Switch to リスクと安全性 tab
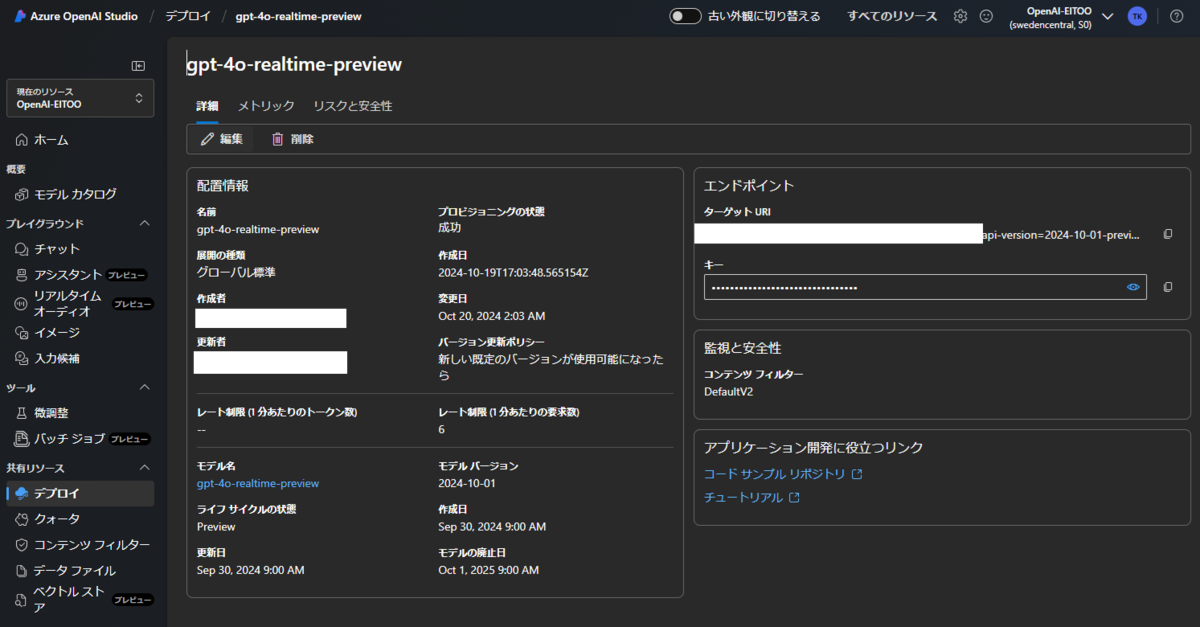This screenshot has height=627, width=1200. pyautogui.click(x=352, y=105)
